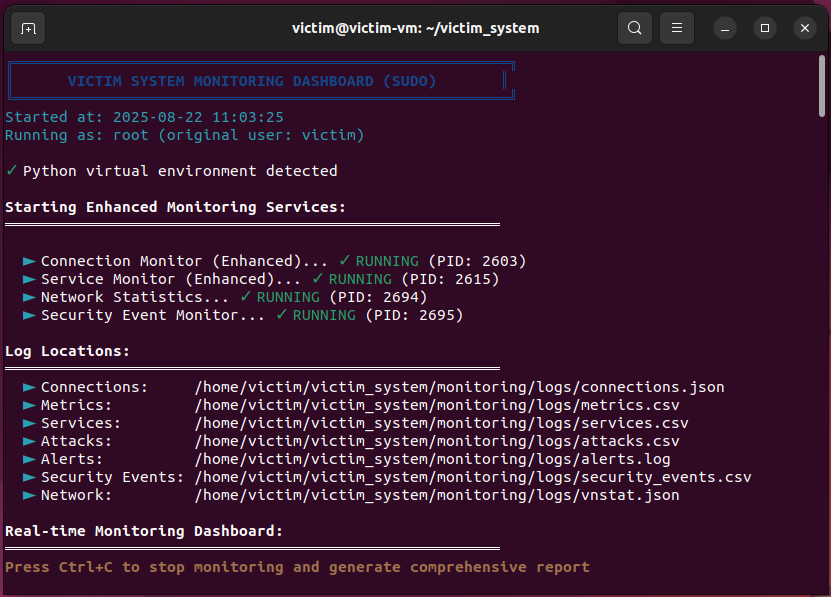Click the 'Log Locations:' heading
The image size is (831, 597).
point(67,352)
